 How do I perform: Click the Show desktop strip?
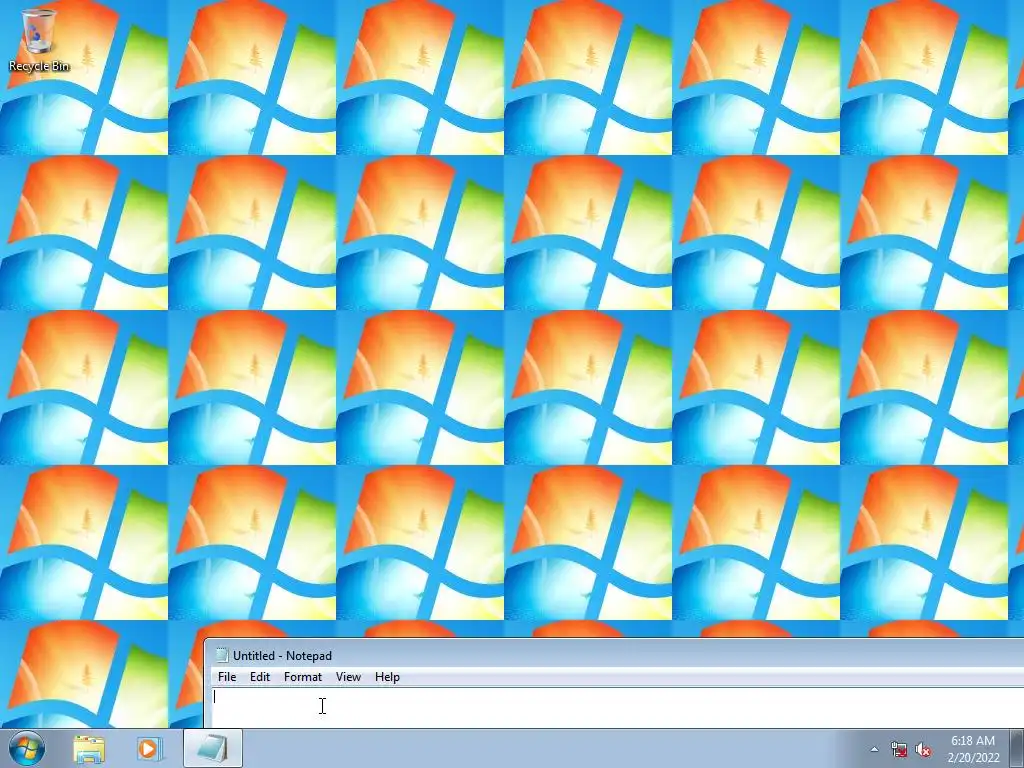click(1017, 748)
